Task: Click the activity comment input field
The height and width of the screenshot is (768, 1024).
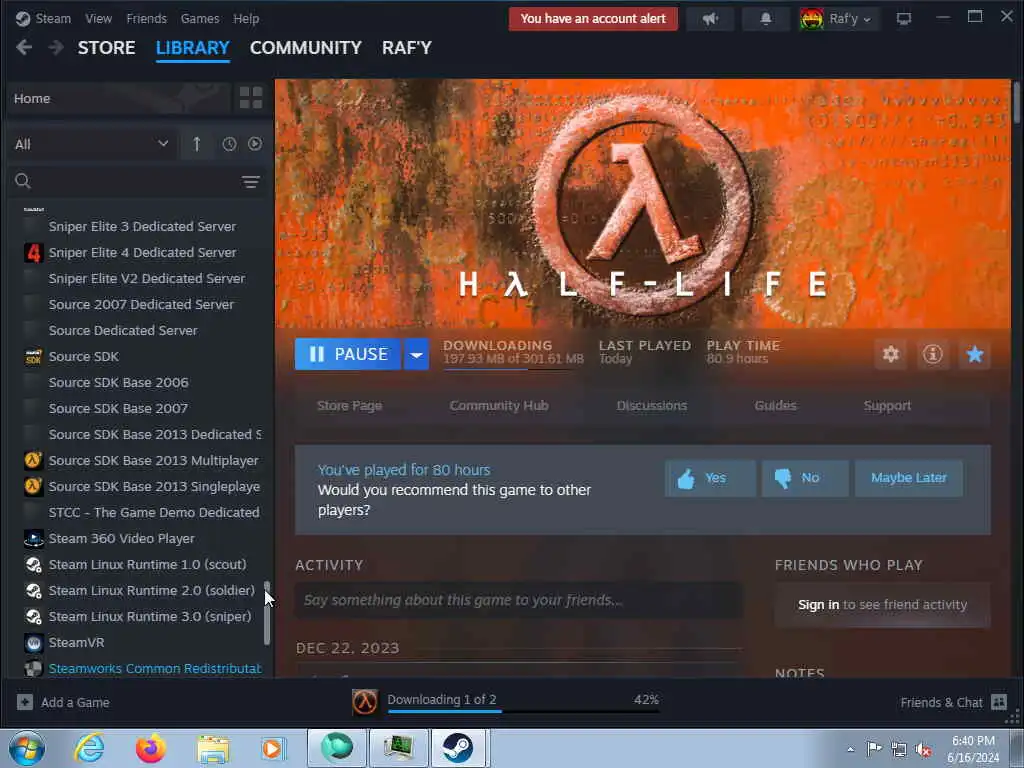Action: 519,600
